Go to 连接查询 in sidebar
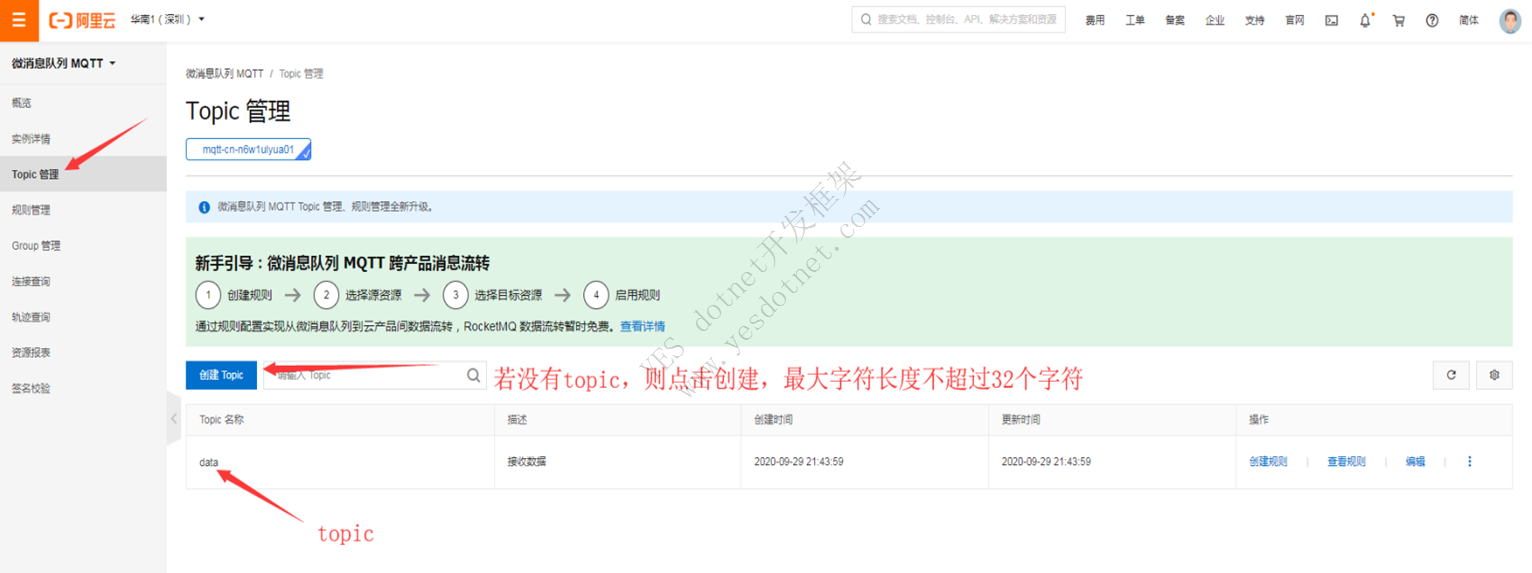The height and width of the screenshot is (573, 1532). coord(31,282)
